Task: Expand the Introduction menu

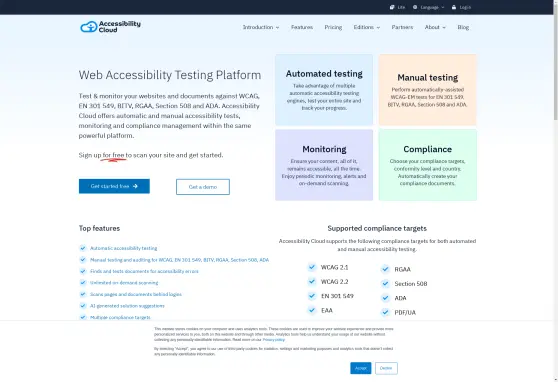Action: coord(261,27)
